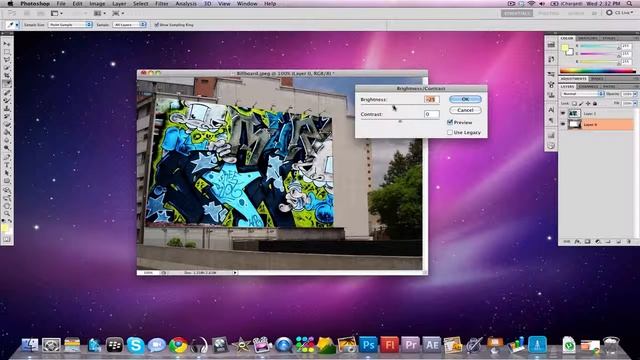Select the Layer 0 row
The width and height of the screenshot is (640, 360).
point(596,124)
